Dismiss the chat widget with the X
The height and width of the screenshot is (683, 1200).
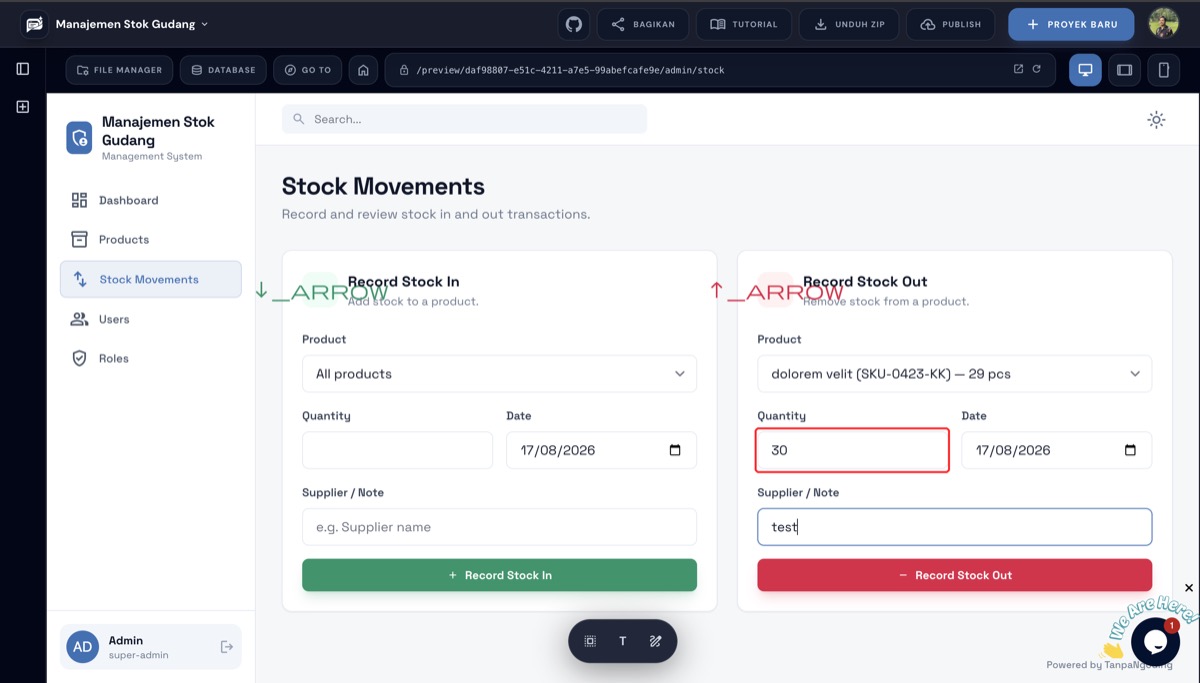pos(1189,588)
